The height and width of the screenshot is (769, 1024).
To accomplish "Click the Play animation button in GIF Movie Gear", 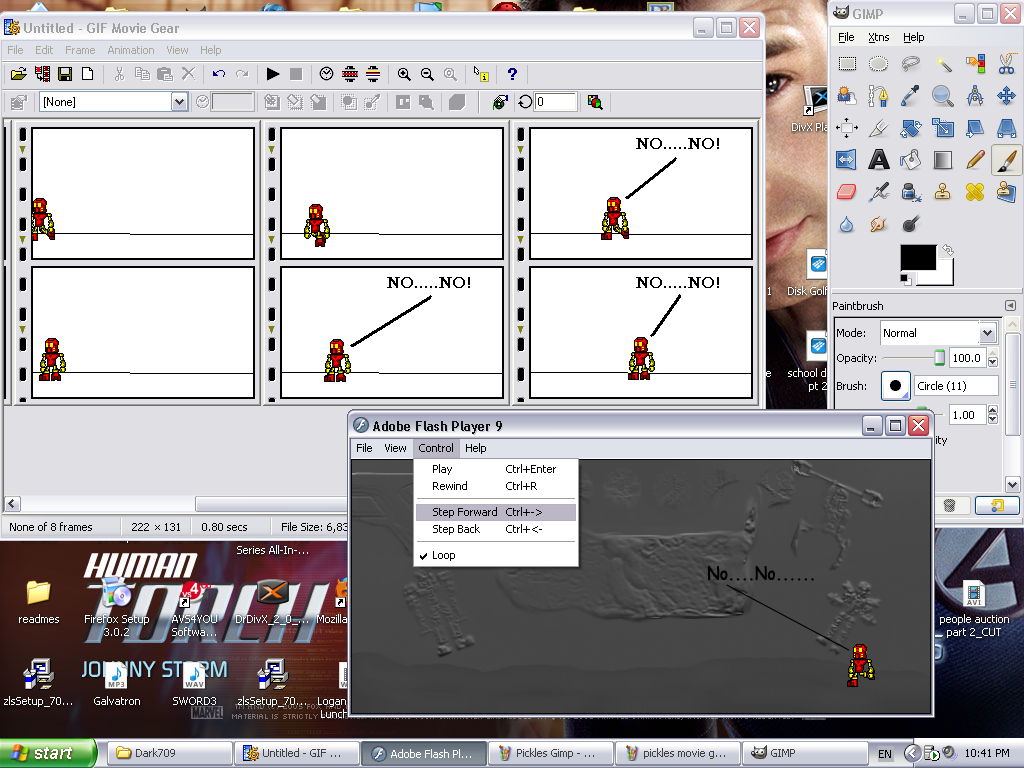I will click(273, 74).
